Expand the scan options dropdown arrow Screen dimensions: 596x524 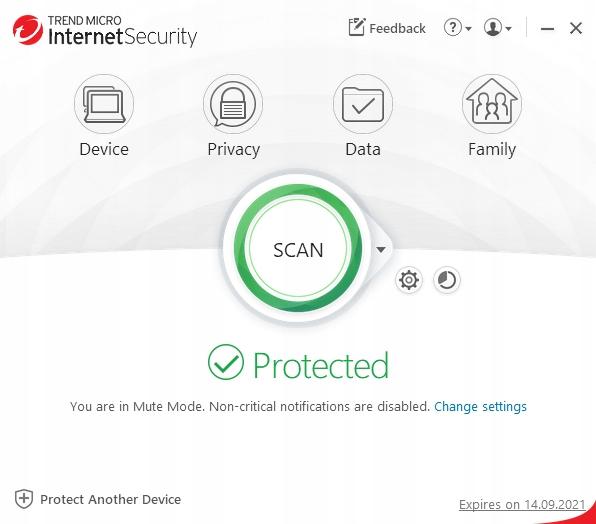380,250
